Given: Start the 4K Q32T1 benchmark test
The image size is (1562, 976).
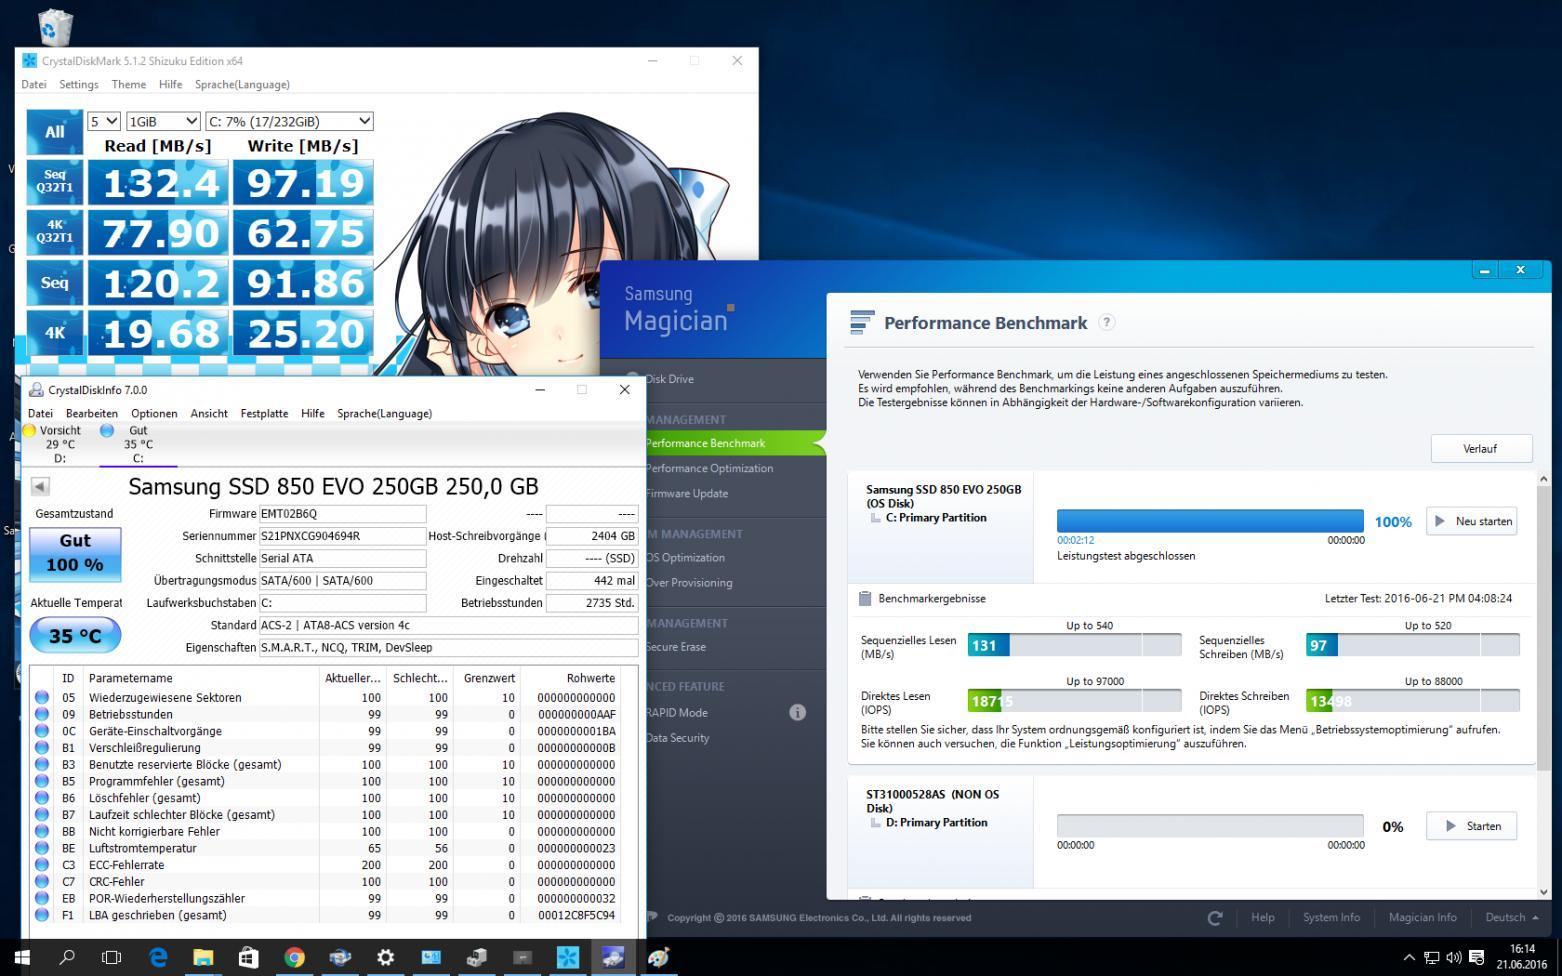Looking at the screenshot, I should point(54,232).
